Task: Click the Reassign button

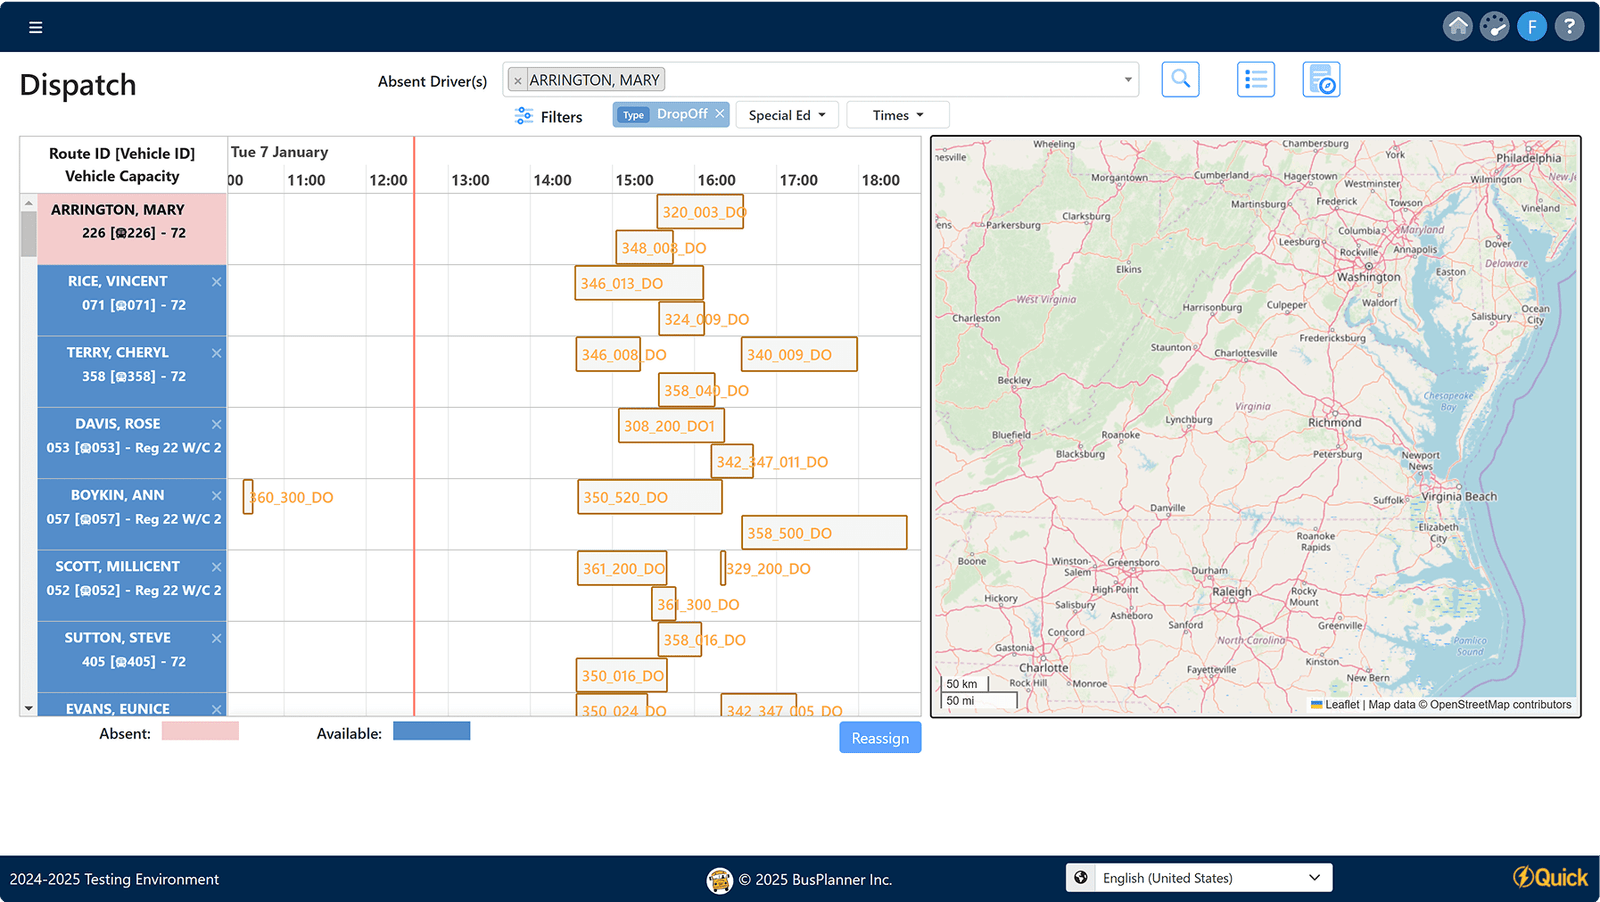Action: pyautogui.click(x=880, y=738)
